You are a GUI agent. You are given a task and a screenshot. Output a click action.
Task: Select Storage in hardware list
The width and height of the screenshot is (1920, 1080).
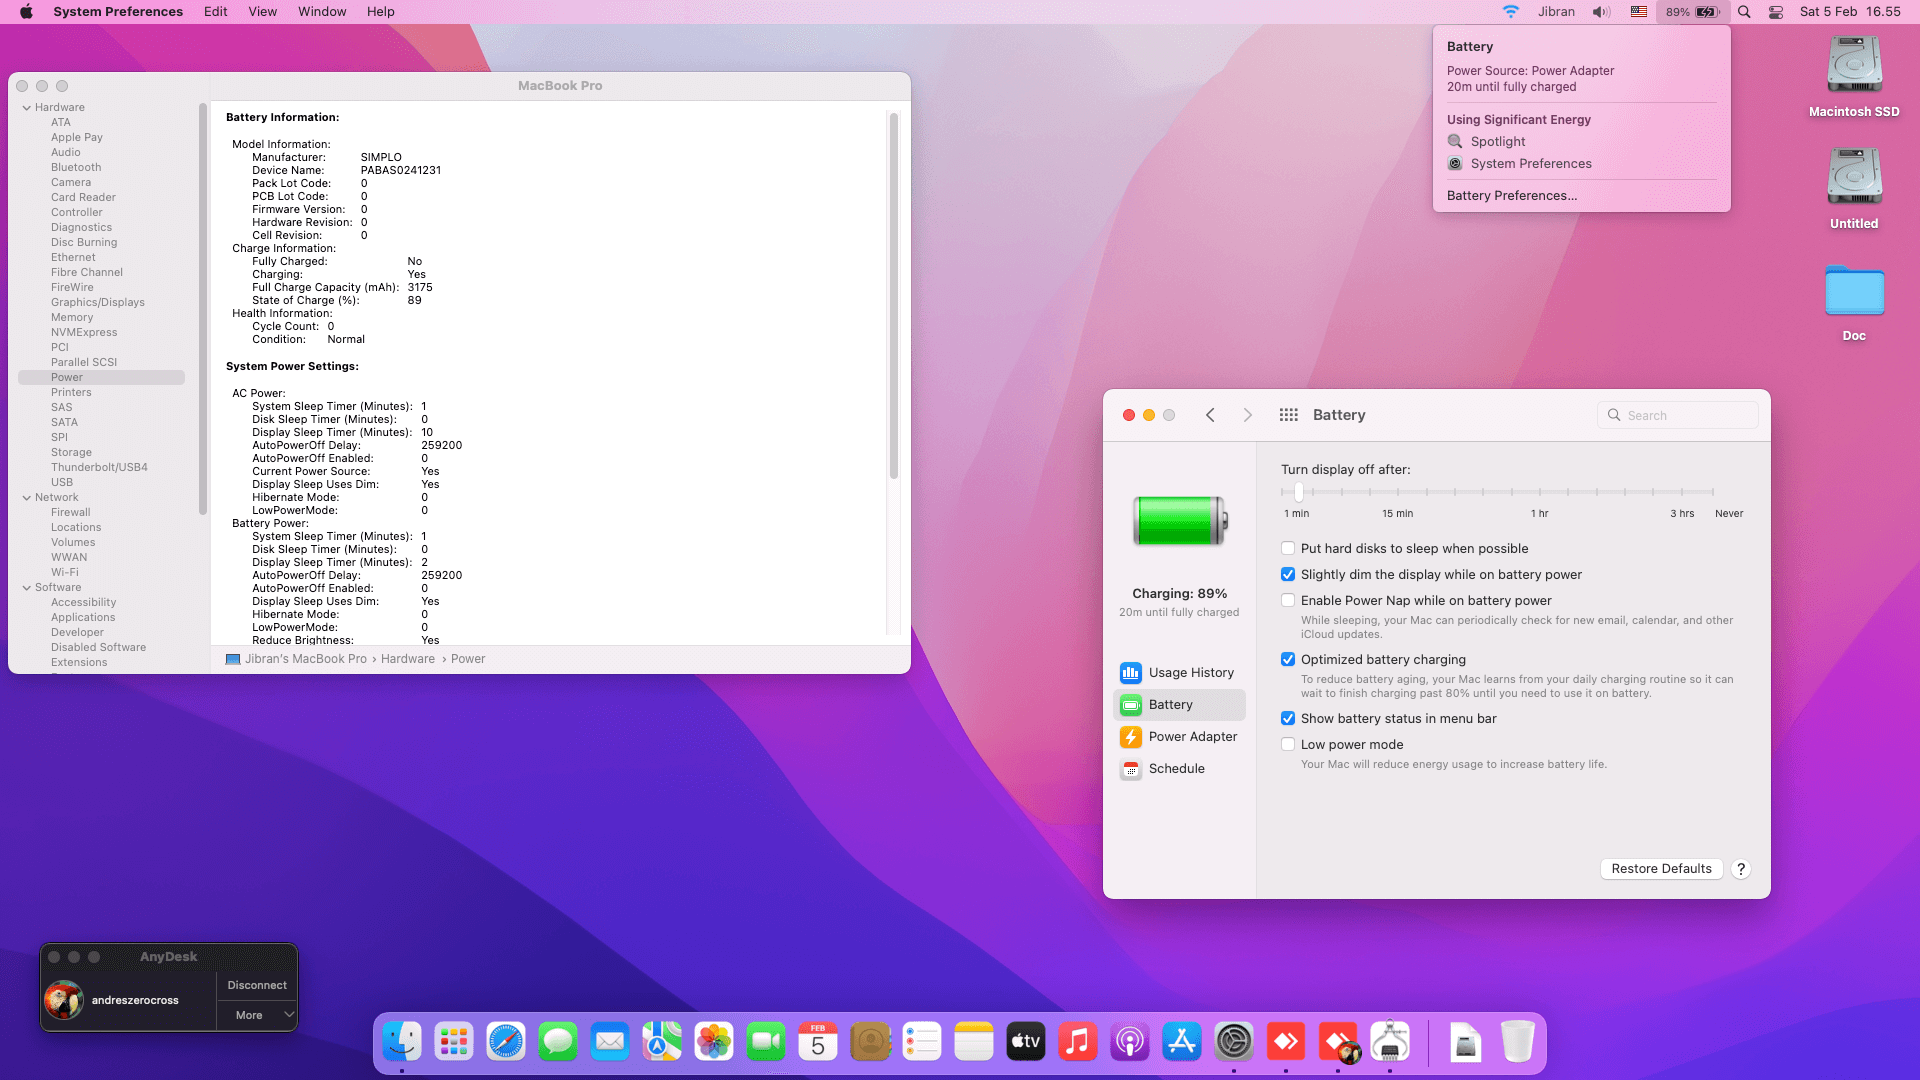(x=71, y=453)
